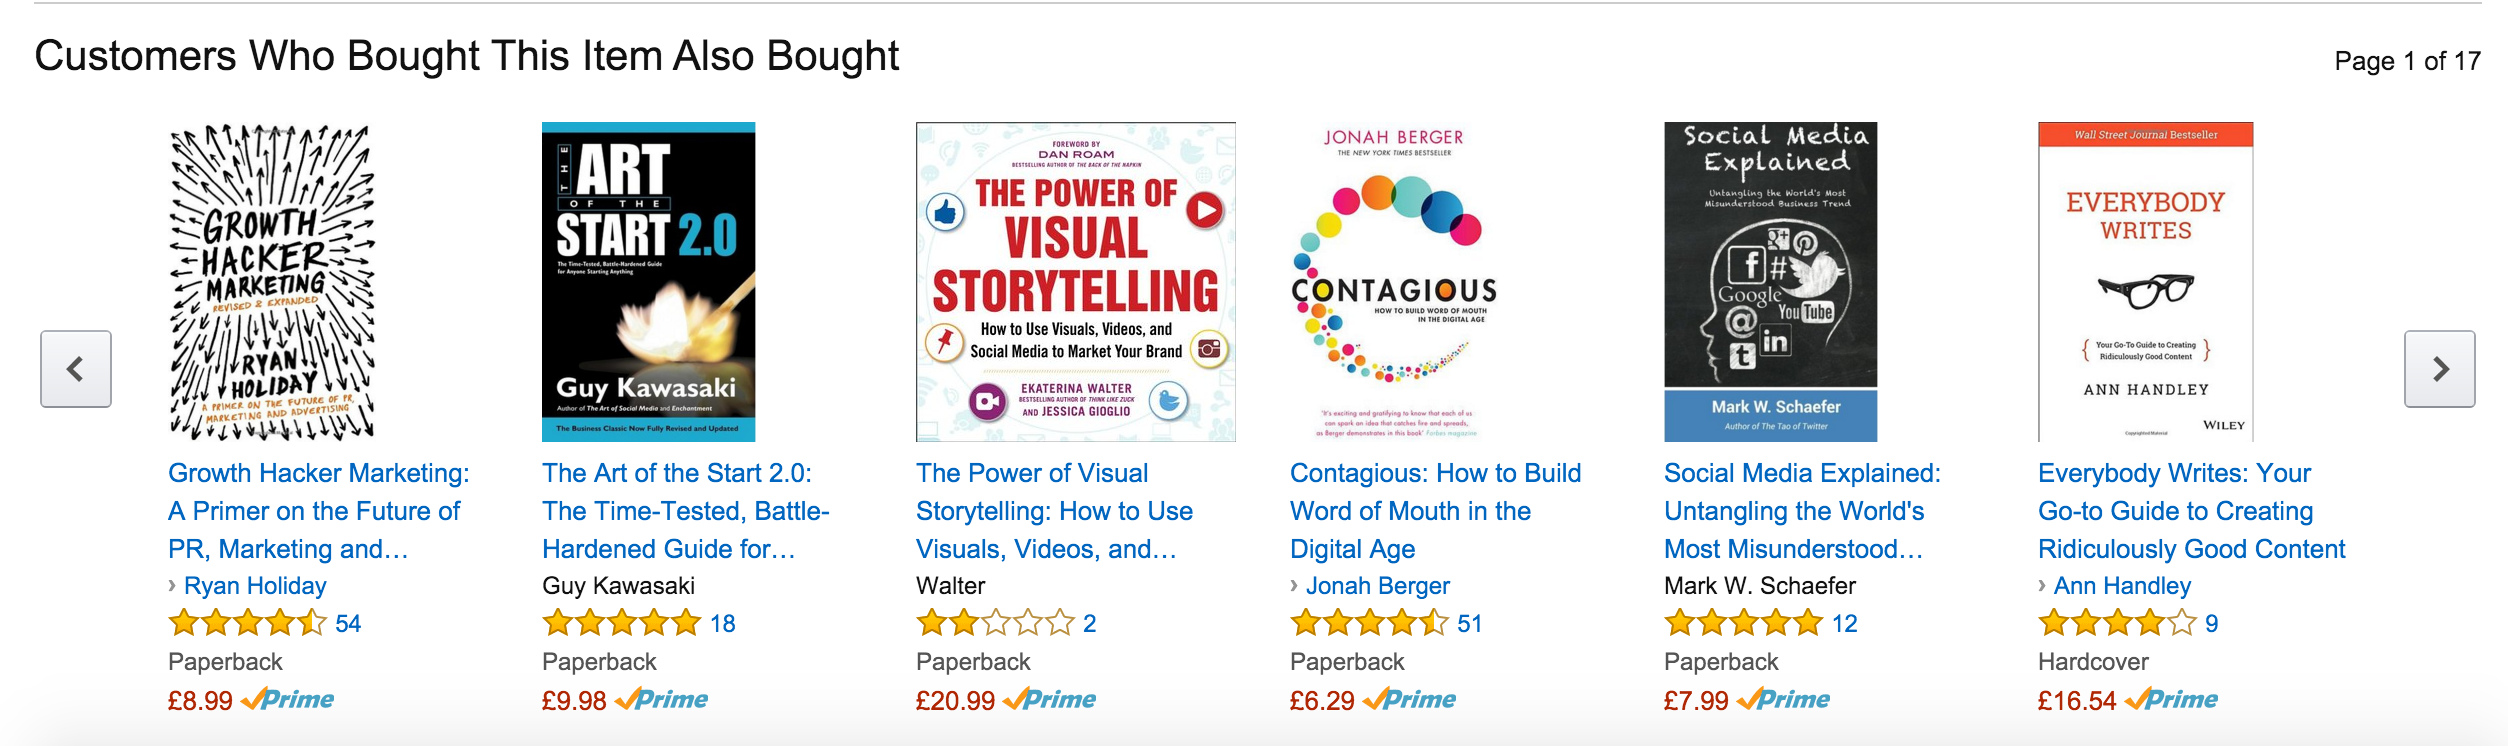
Task: Click The Power of Visual Storytelling cover
Action: click(1075, 282)
